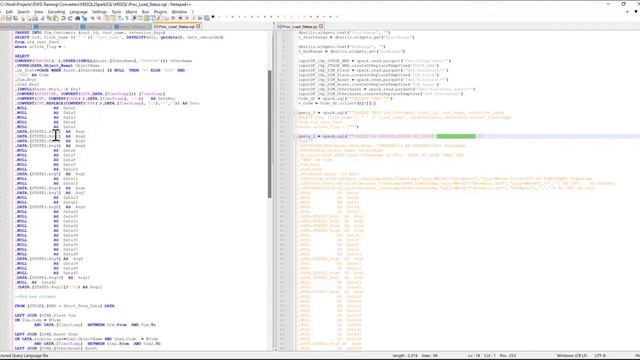The width and height of the screenshot is (640, 360).
Task: Click the Structured Query Language file status label
Action: (24, 356)
